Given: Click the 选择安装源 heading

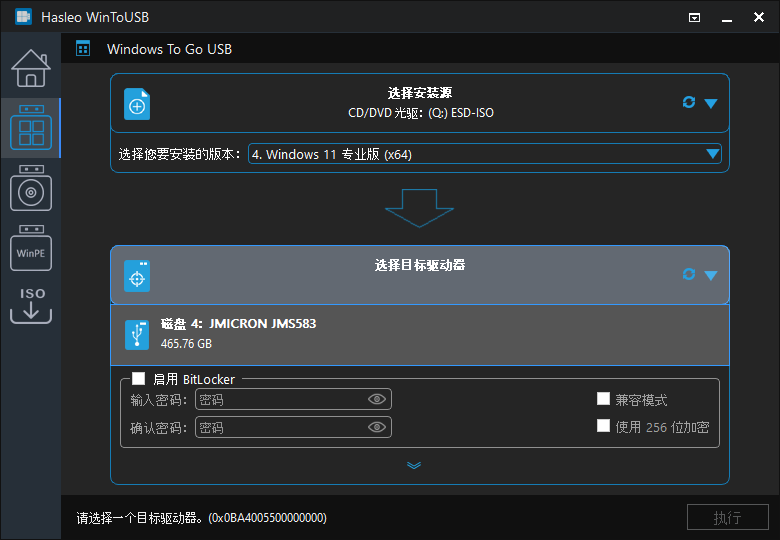Looking at the screenshot, I should [420, 92].
